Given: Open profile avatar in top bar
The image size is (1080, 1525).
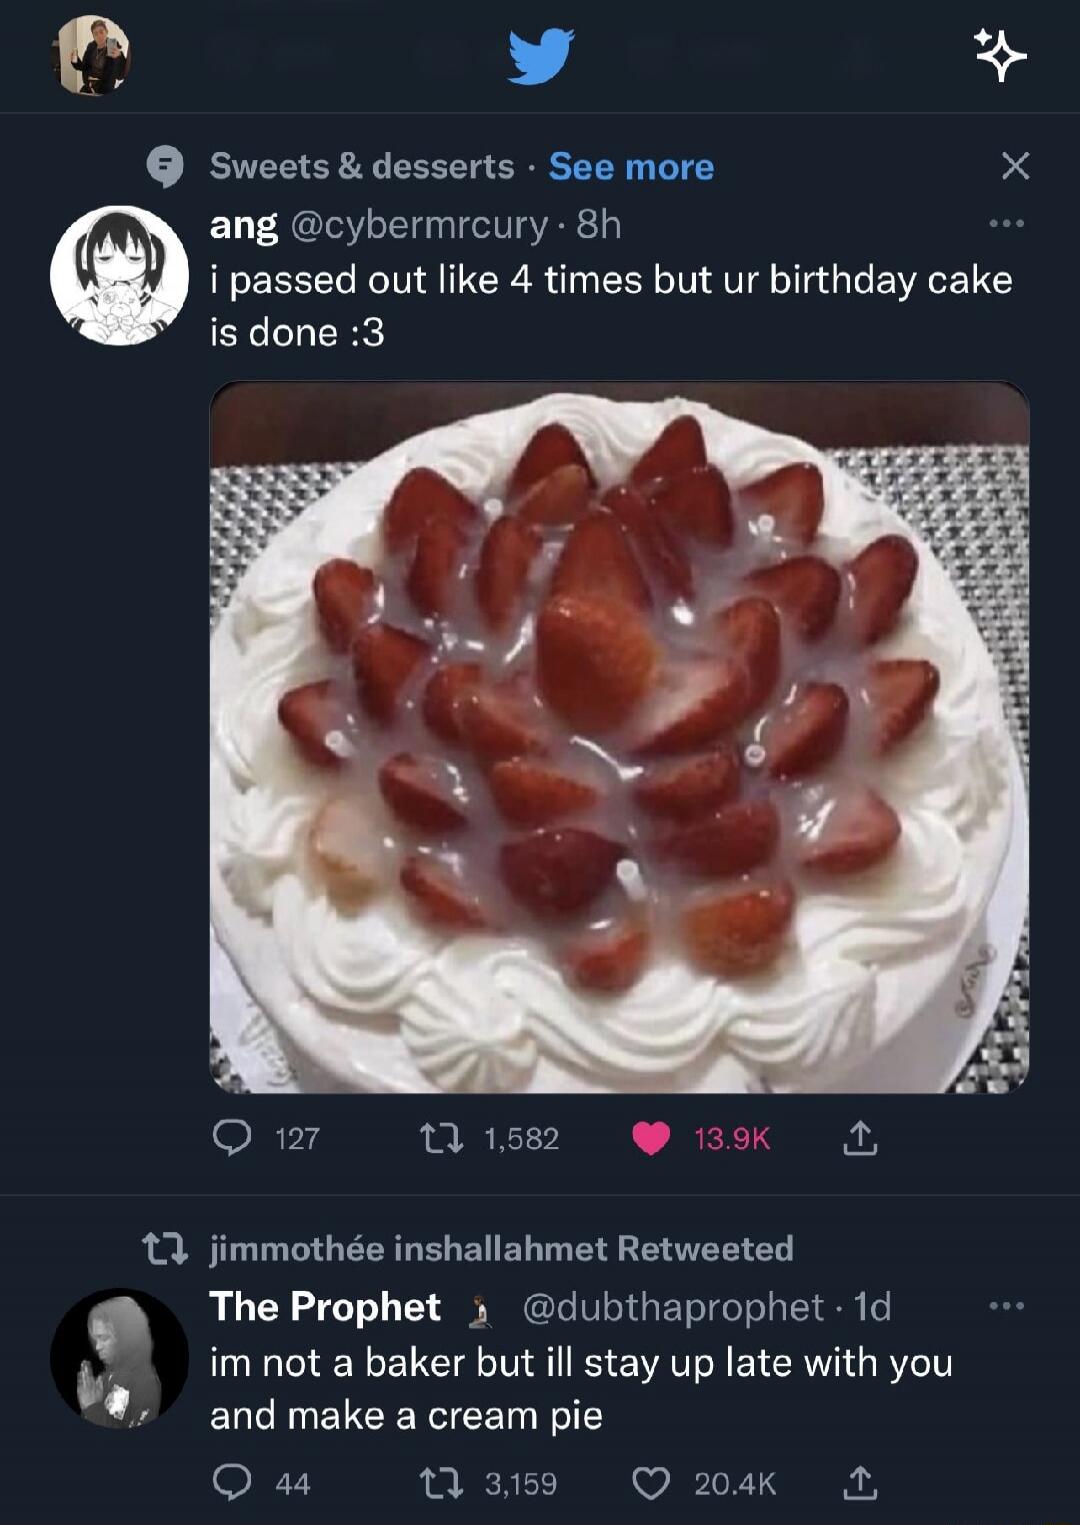Looking at the screenshot, I should (x=91, y=56).
